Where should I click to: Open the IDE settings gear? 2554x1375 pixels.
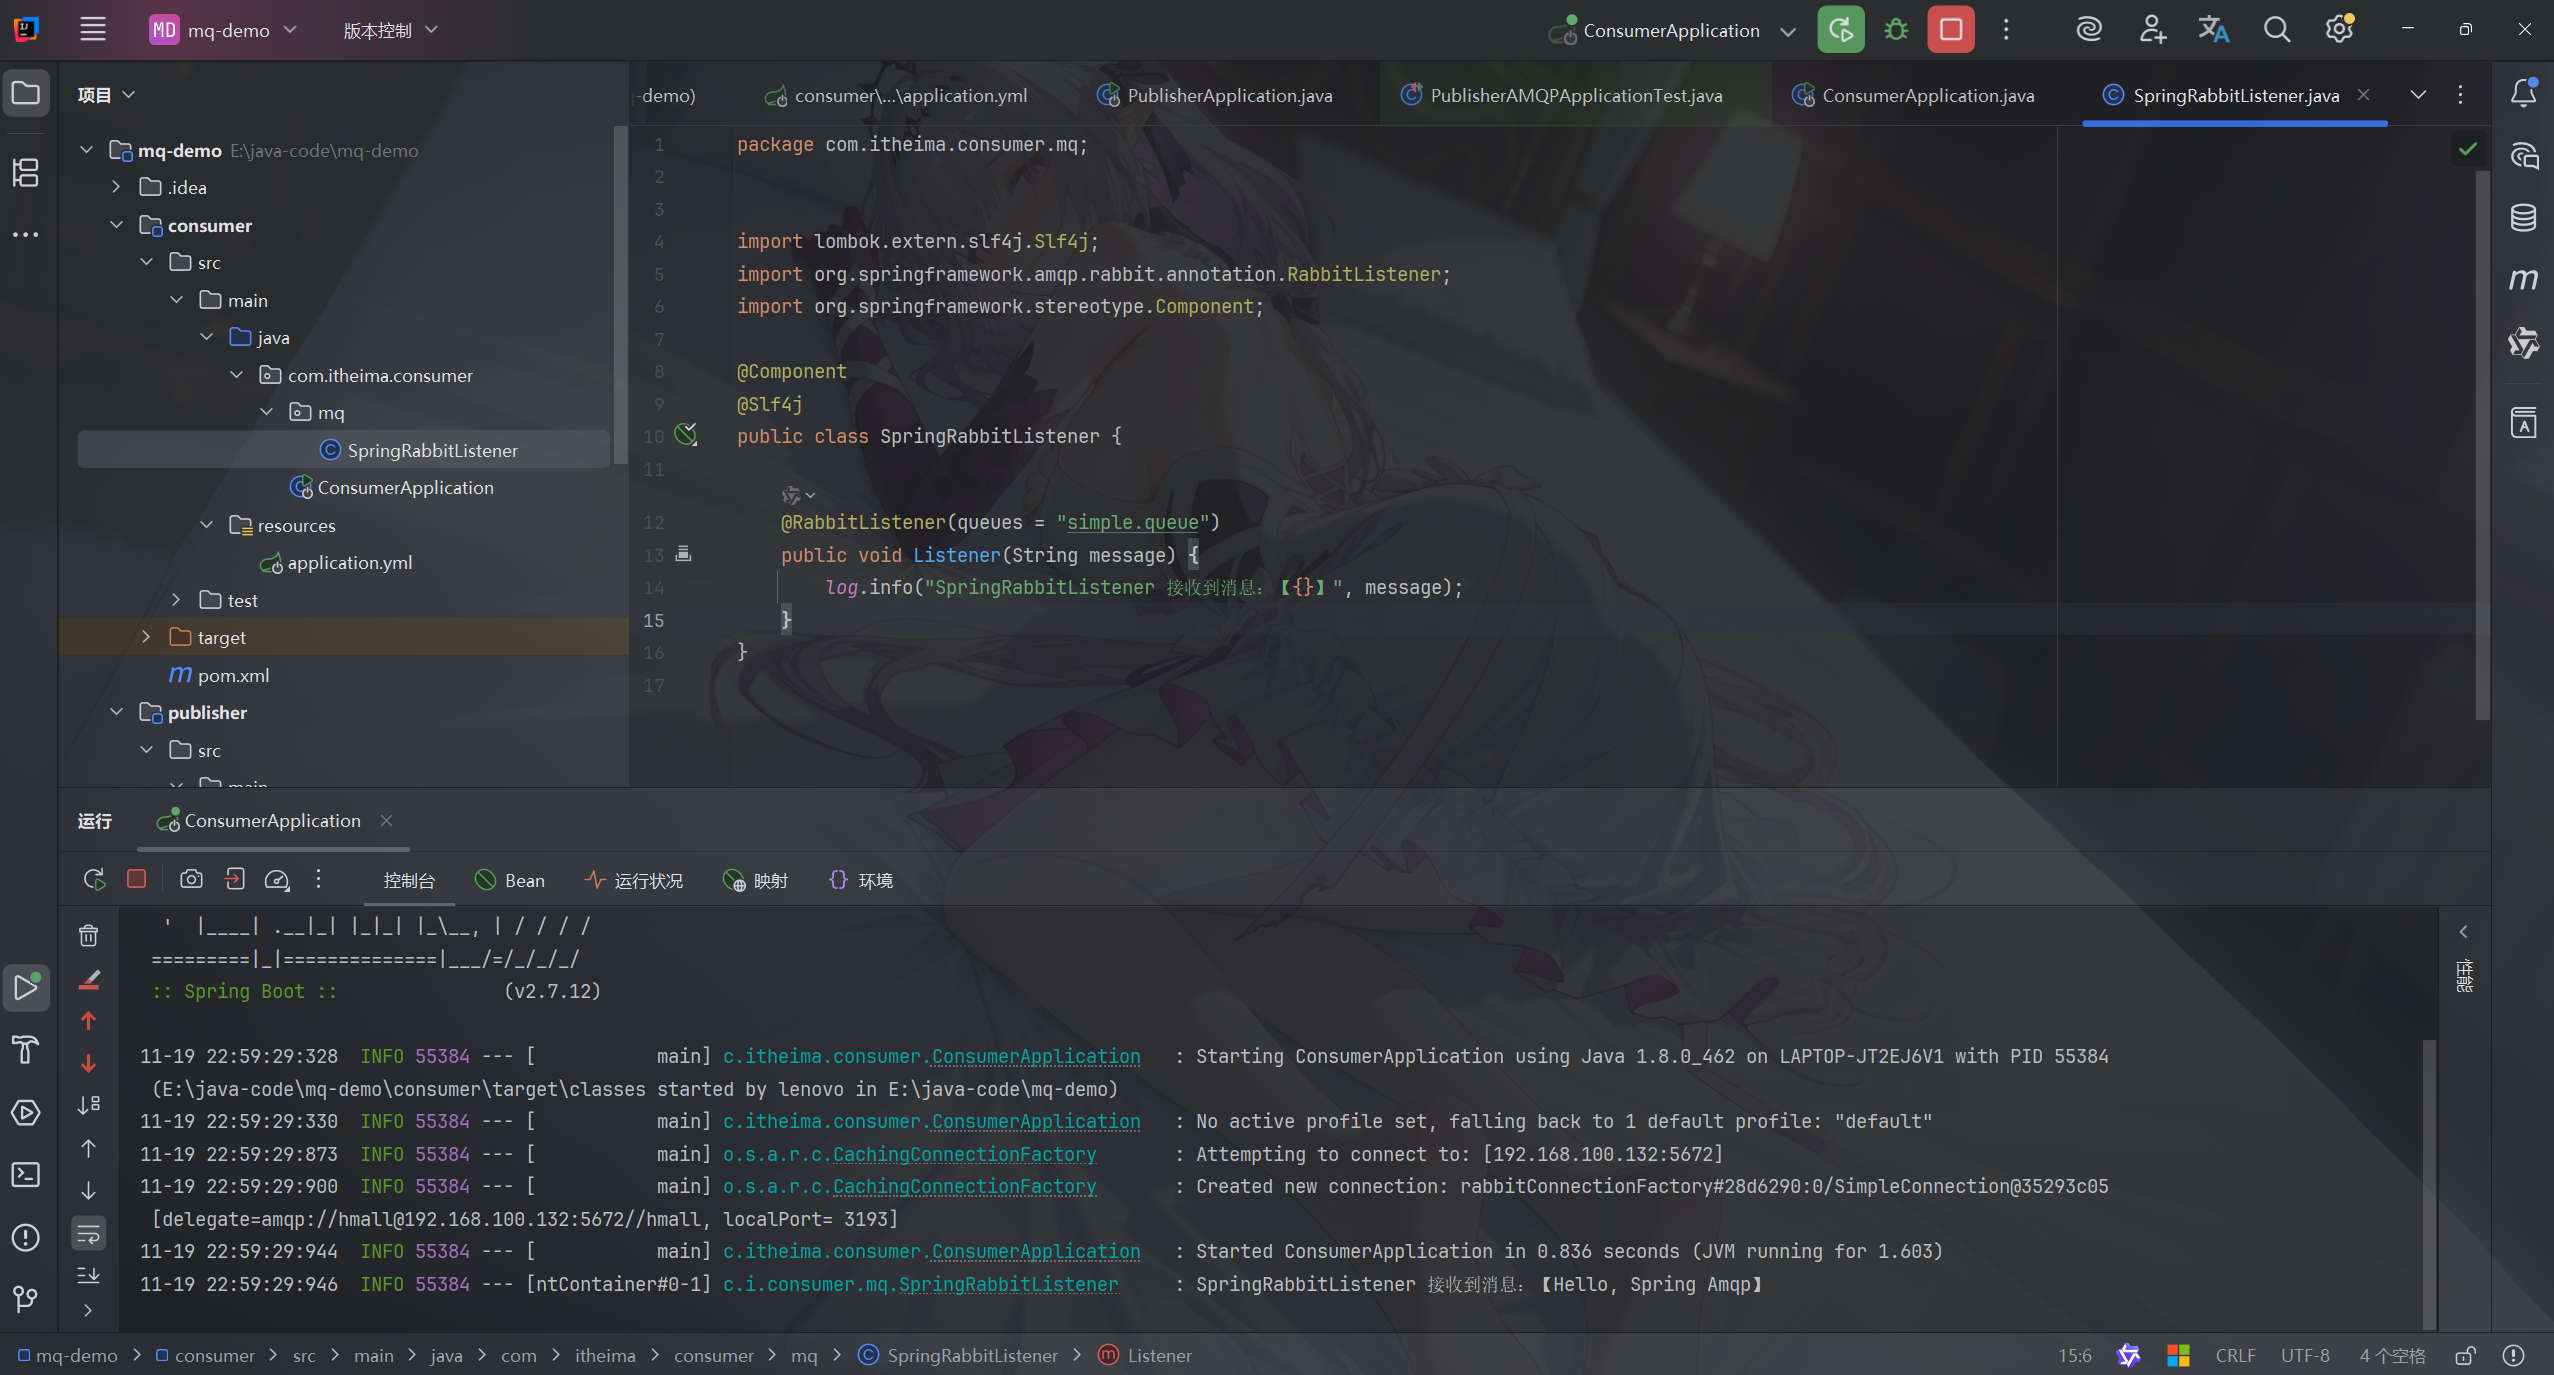coord(2339,29)
